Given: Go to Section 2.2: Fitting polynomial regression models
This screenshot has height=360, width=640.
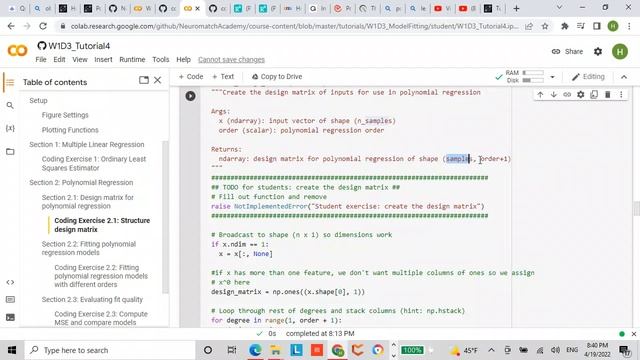Looking at the screenshot, I should [x=89, y=248].
